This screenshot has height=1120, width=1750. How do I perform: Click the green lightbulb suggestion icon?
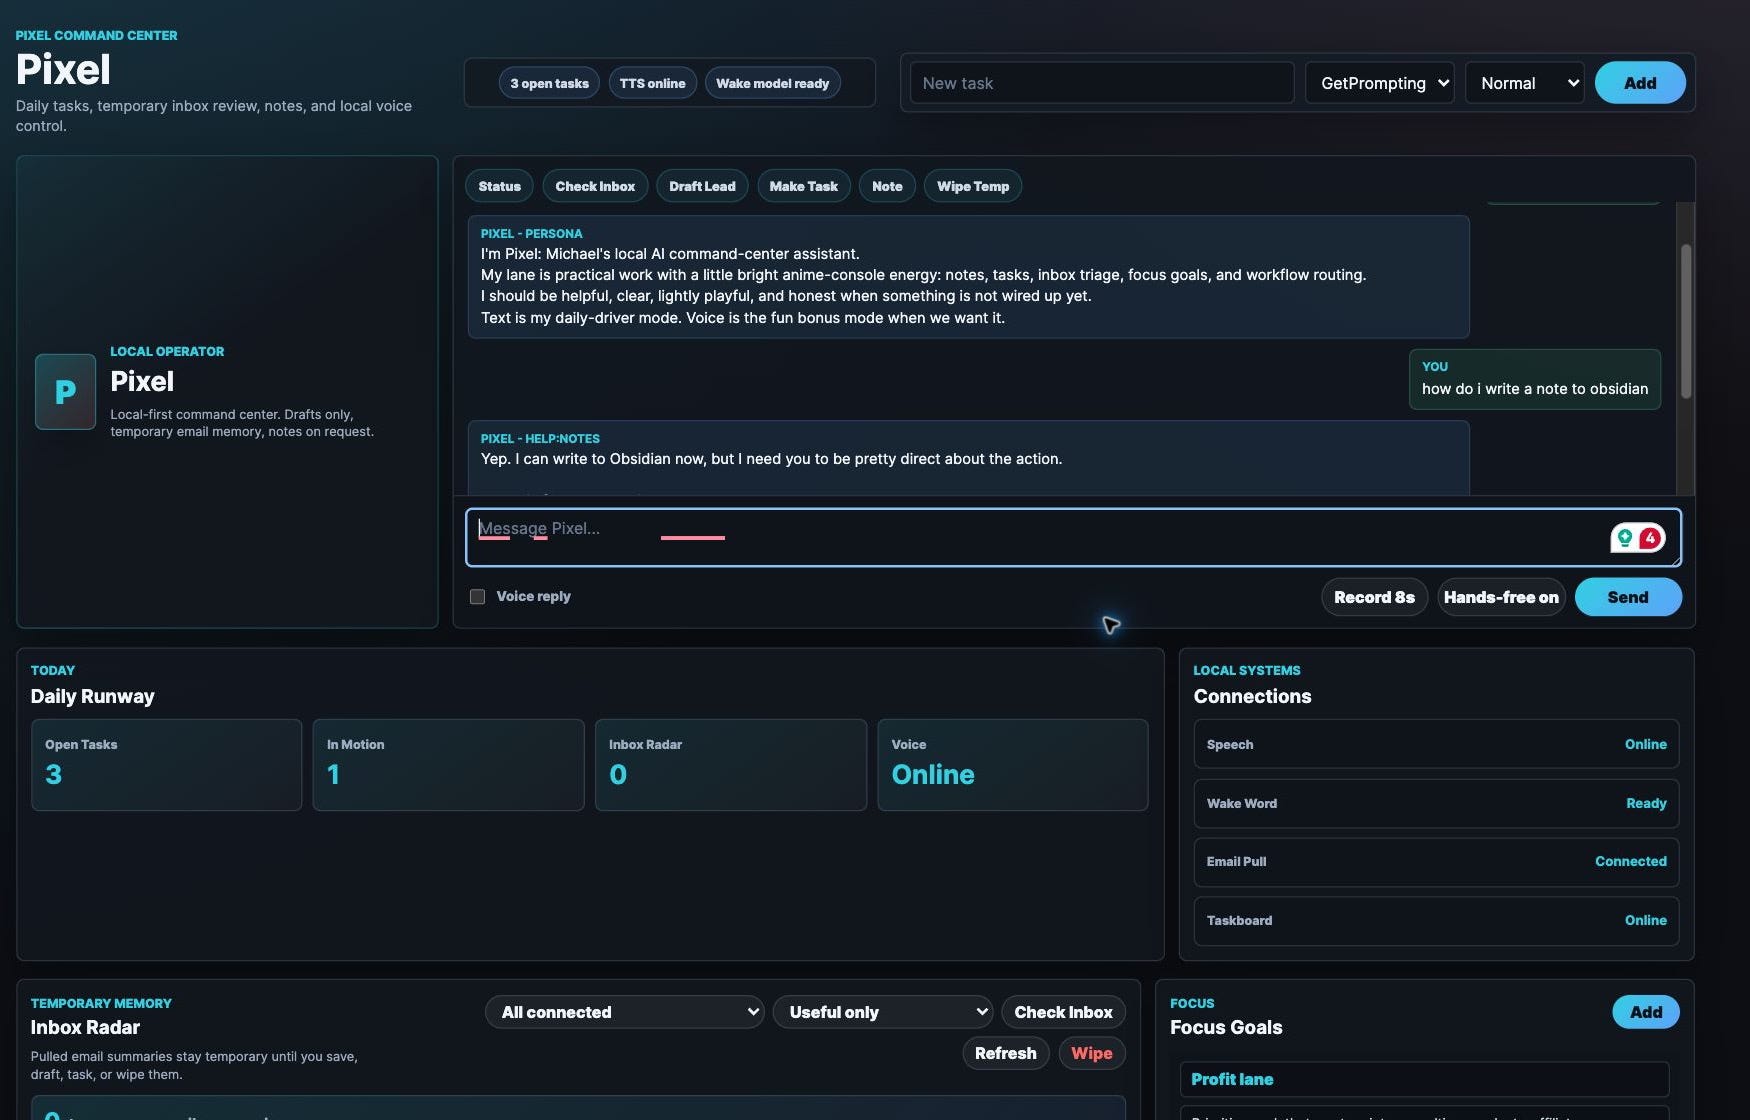(1625, 538)
